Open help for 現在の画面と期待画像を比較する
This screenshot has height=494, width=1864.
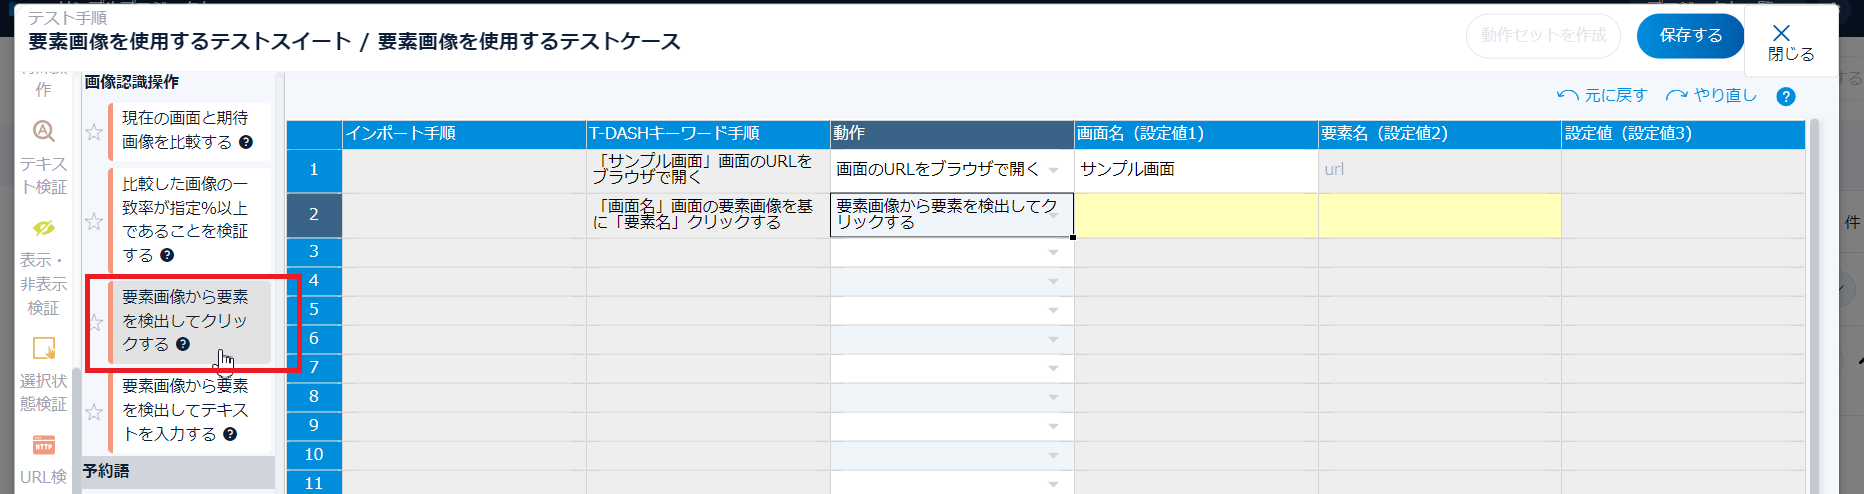246,142
